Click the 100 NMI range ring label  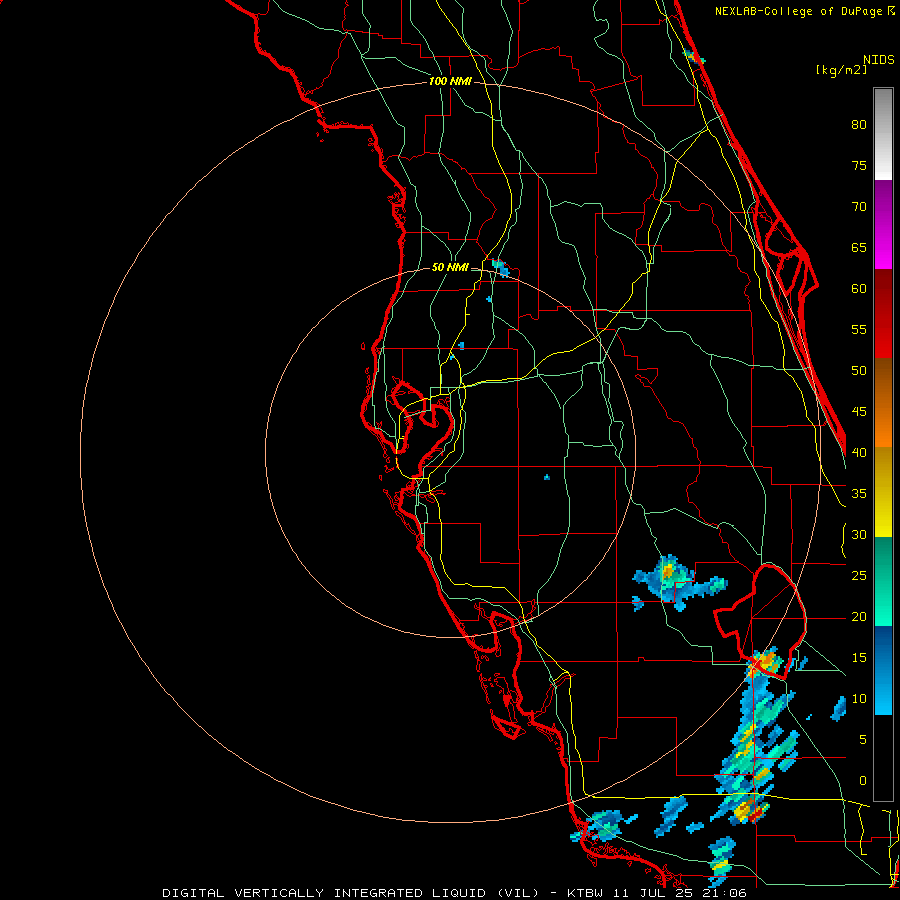(450, 81)
